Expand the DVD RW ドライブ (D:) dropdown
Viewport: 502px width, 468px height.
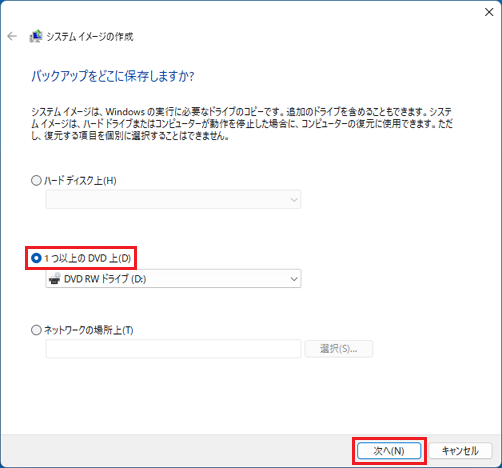pyautogui.click(x=173, y=279)
